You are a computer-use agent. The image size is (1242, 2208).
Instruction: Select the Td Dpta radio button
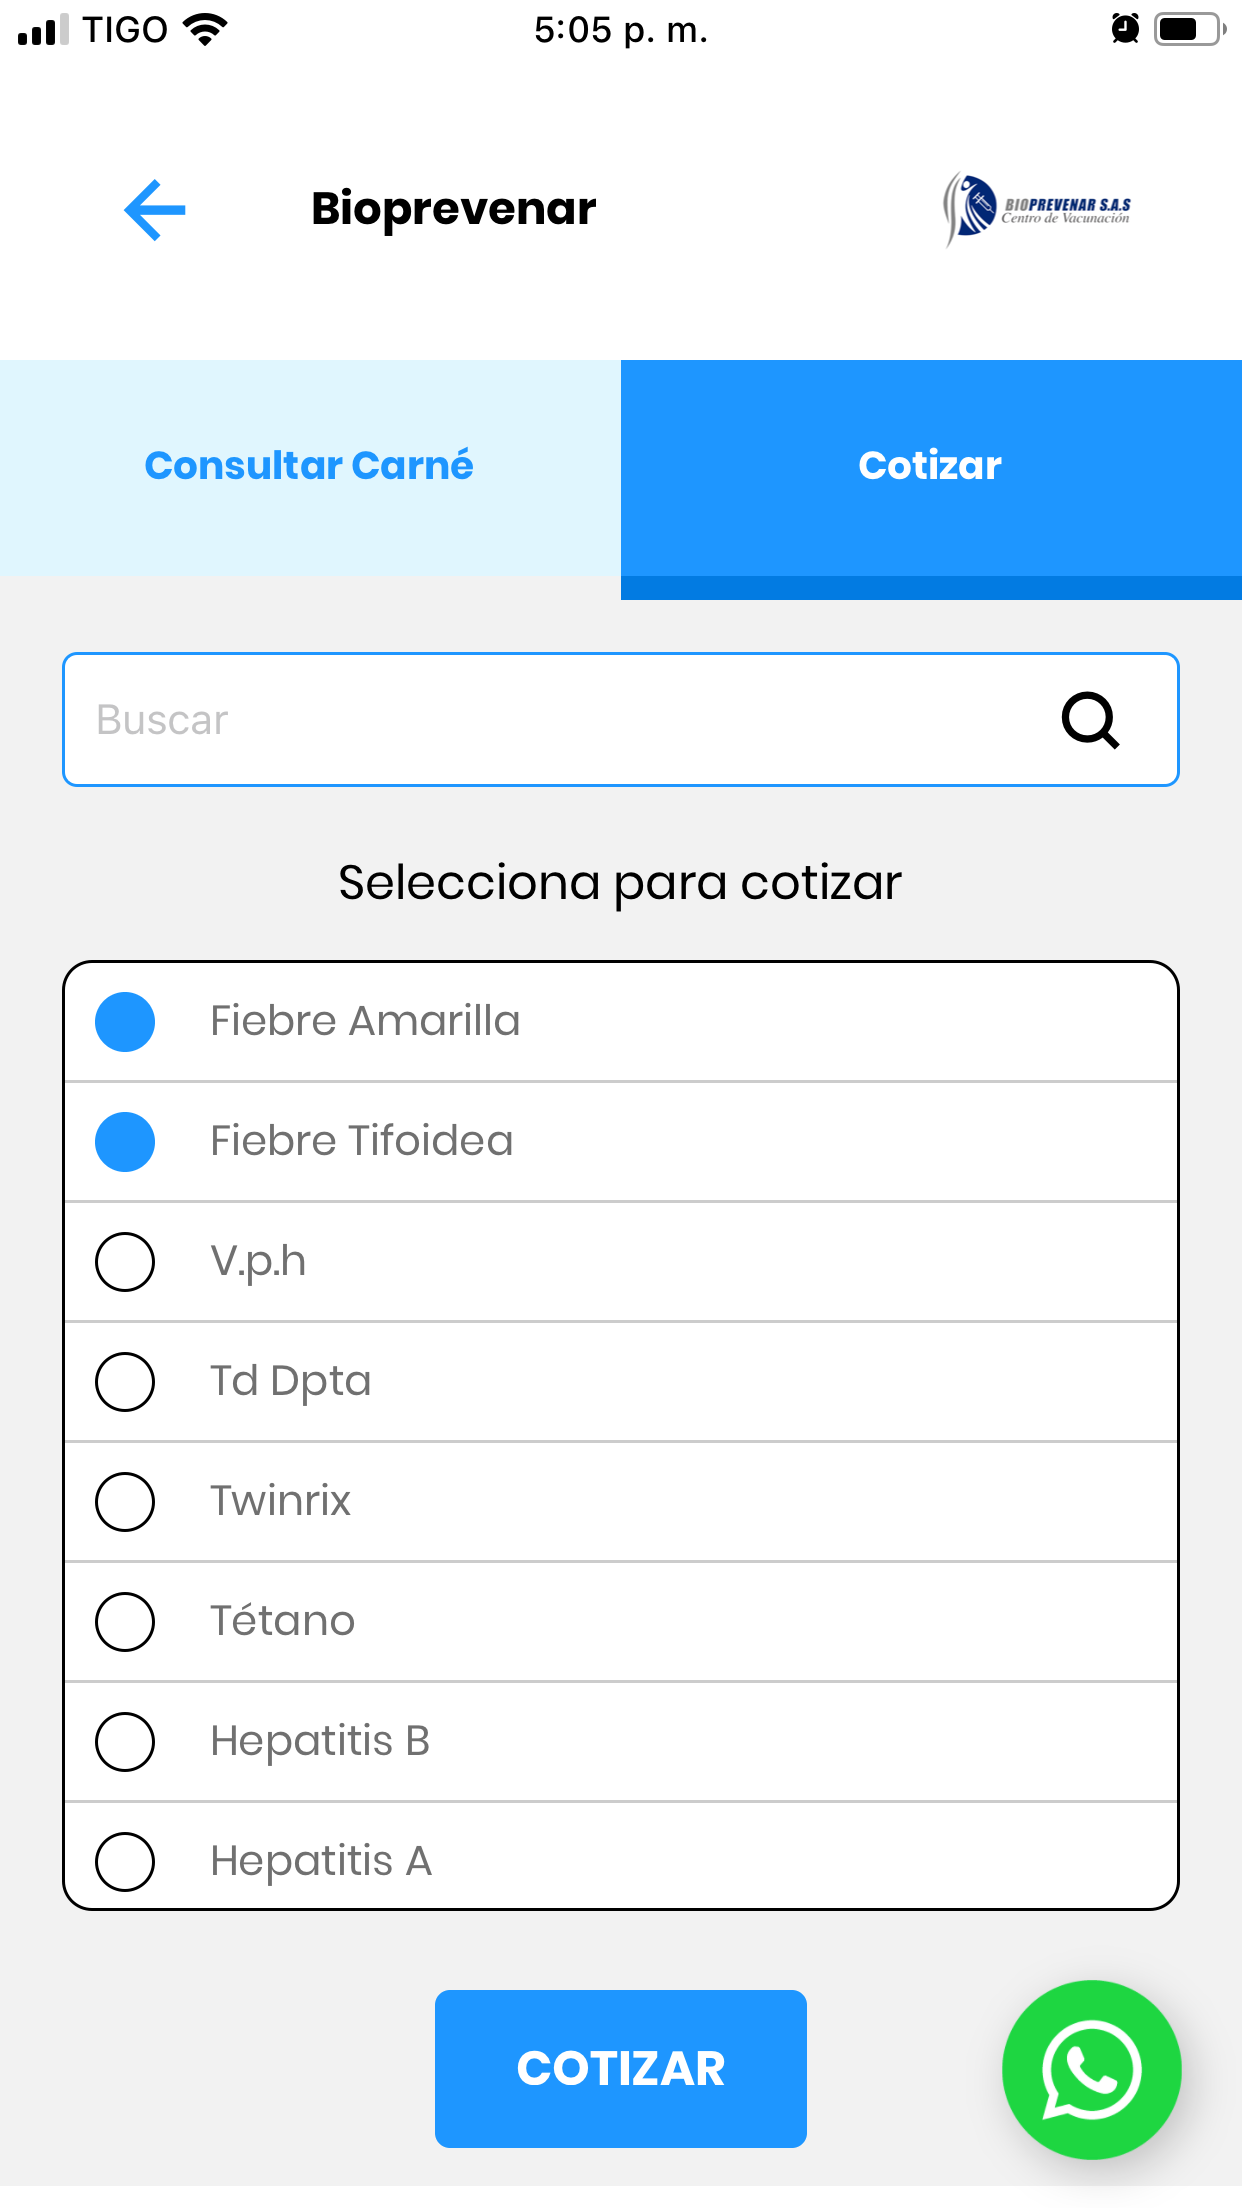click(x=125, y=1382)
